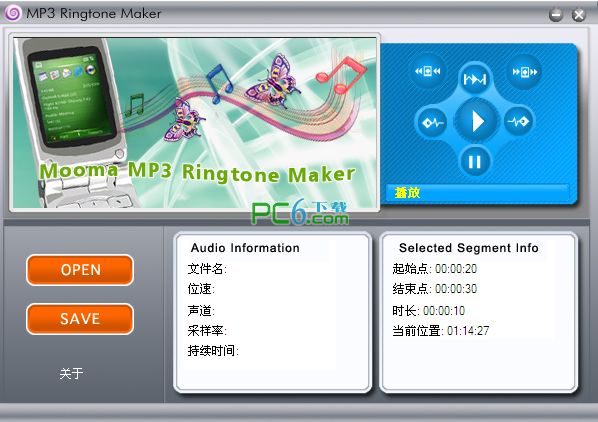Open the 关于 about link
The image size is (598, 422).
tap(71, 373)
